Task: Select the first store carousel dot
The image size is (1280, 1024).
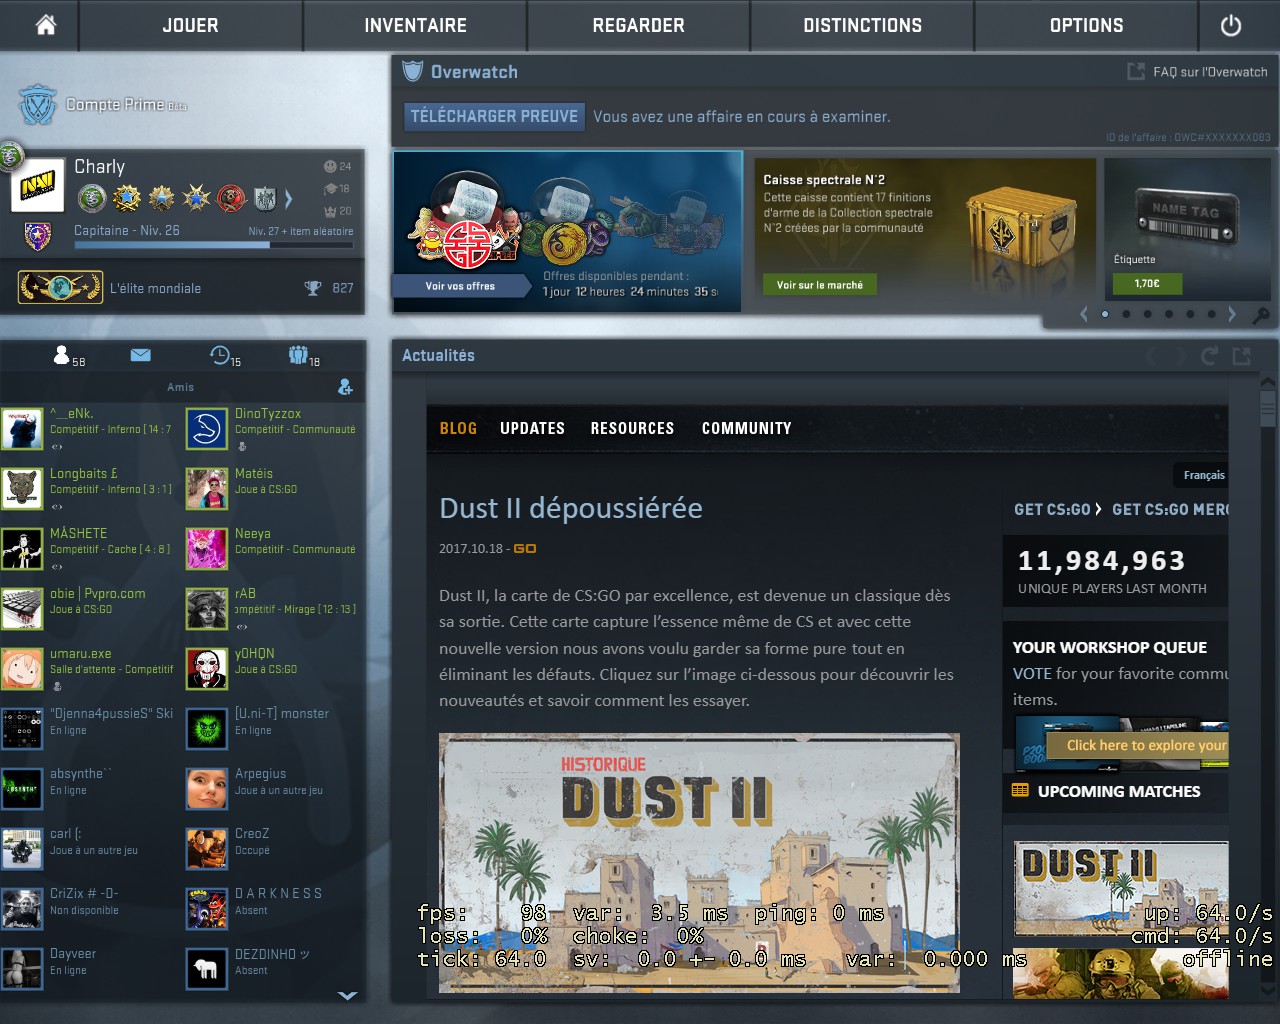Action: pos(1105,314)
